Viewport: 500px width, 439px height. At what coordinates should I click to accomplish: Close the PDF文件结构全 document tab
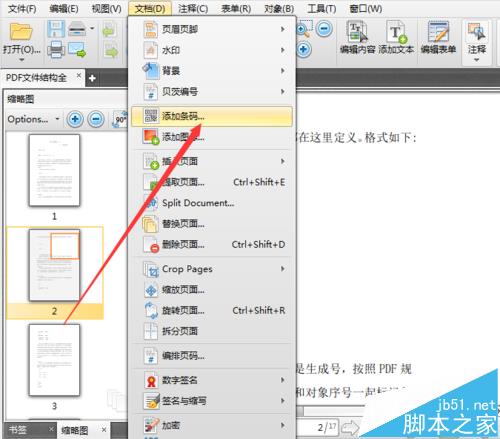click(79, 76)
